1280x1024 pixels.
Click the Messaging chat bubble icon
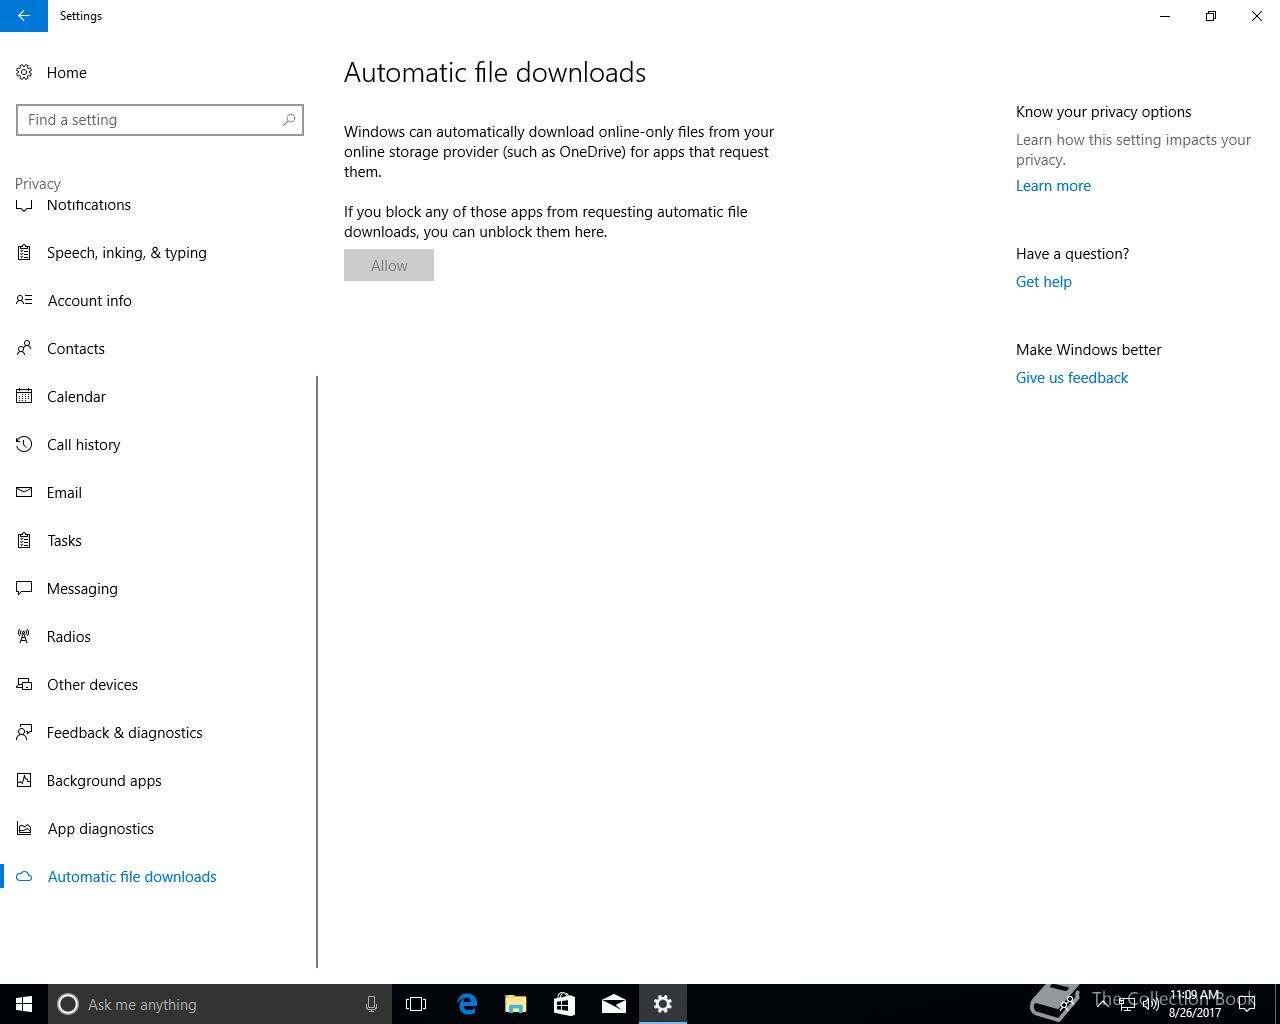point(24,589)
